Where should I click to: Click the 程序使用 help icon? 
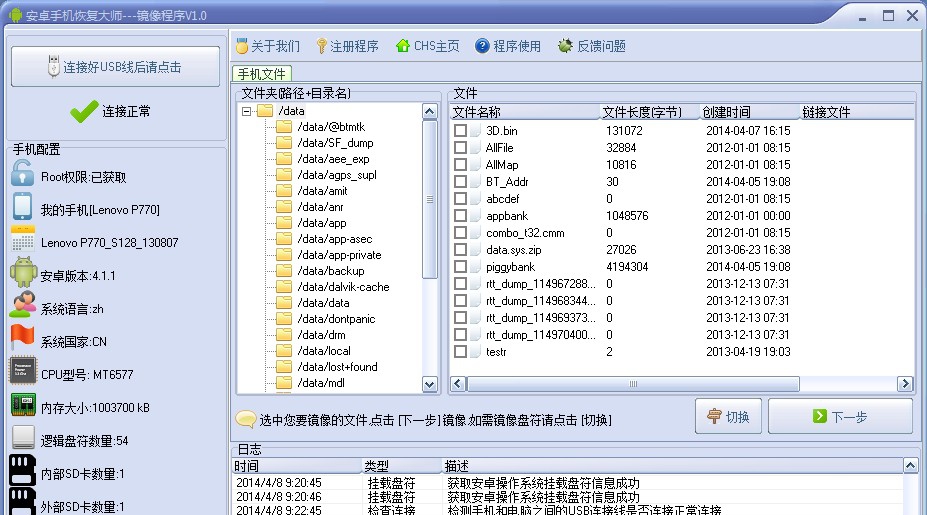[x=482, y=46]
